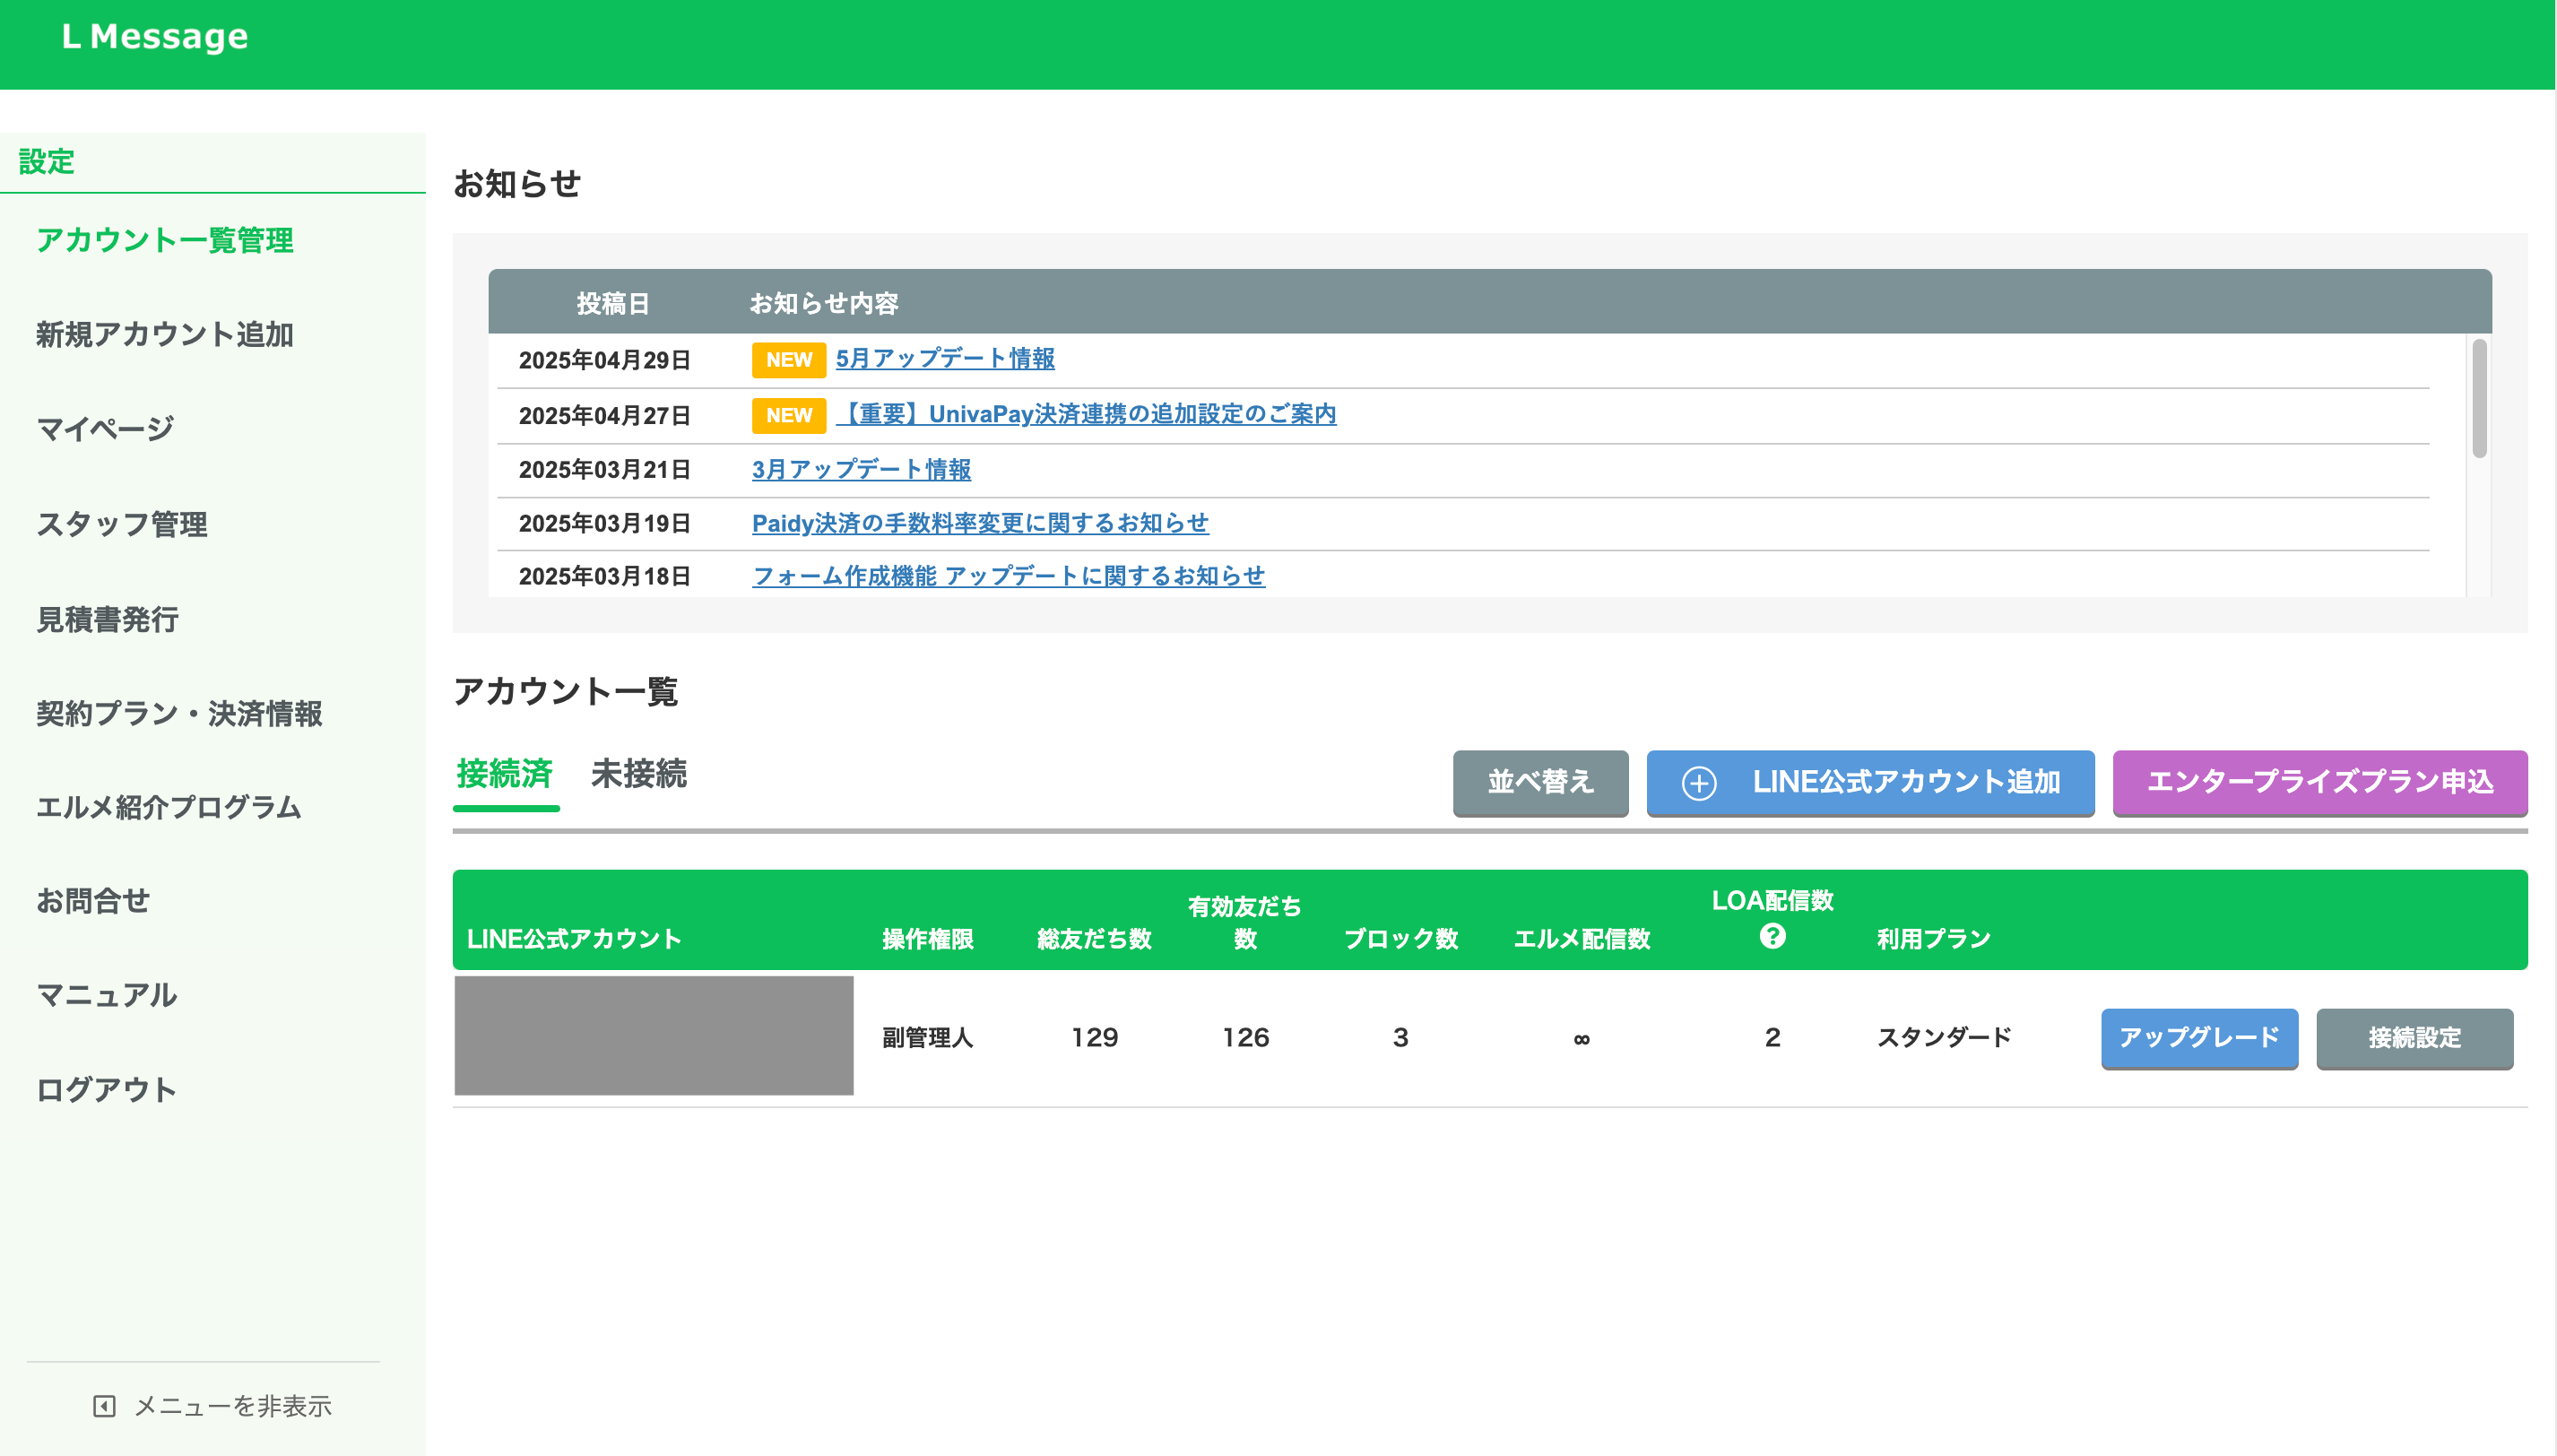Click the 副管理人 permission cell
Image resolution: width=2557 pixels, height=1456 pixels.
click(927, 1038)
